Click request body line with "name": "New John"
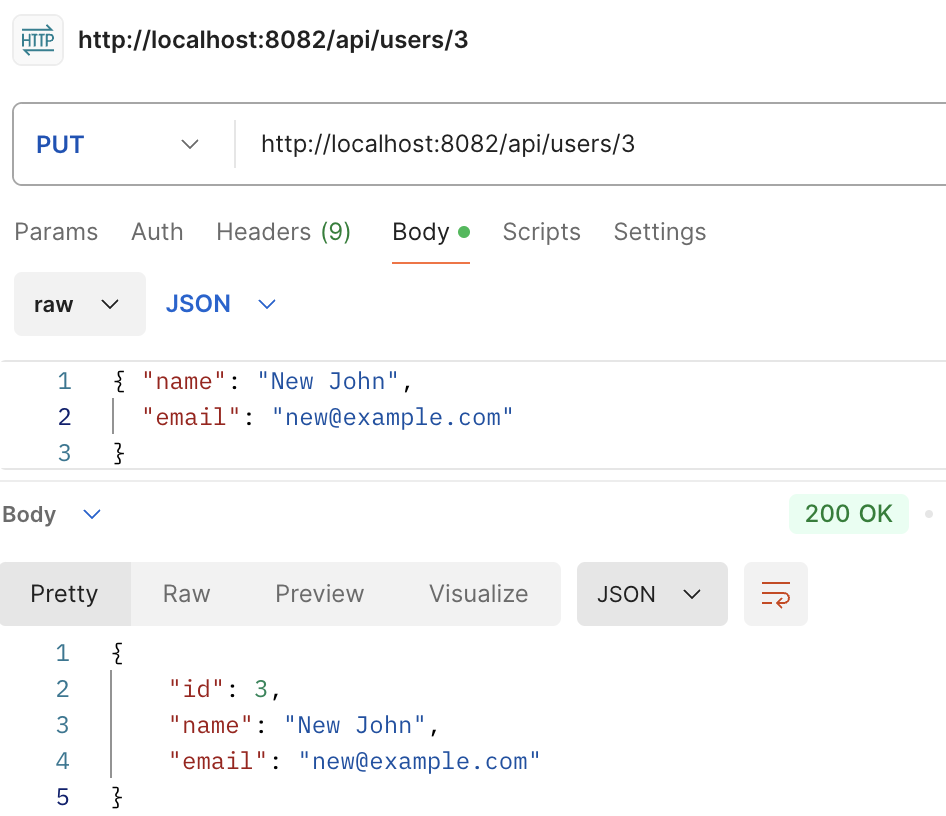The width and height of the screenshot is (946, 816). pyautogui.click(x=263, y=382)
